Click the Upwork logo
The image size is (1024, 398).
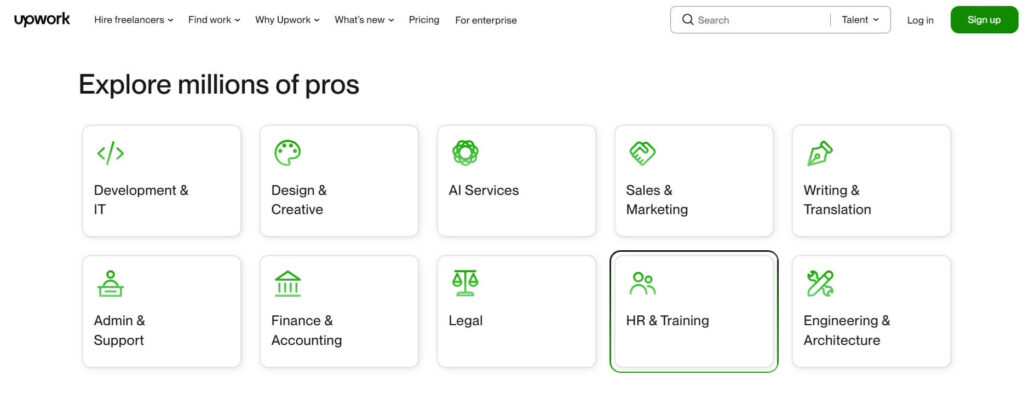pos(42,20)
